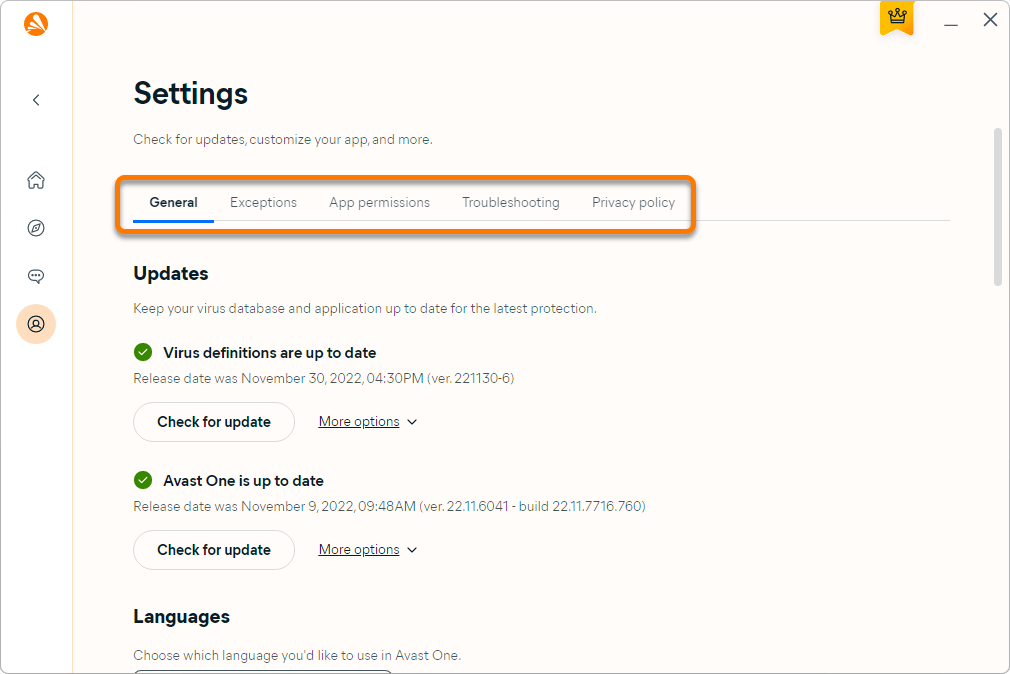Switch to the Exceptions tab
The width and height of the screenshot is (1010, 674).
coord(263,202)
